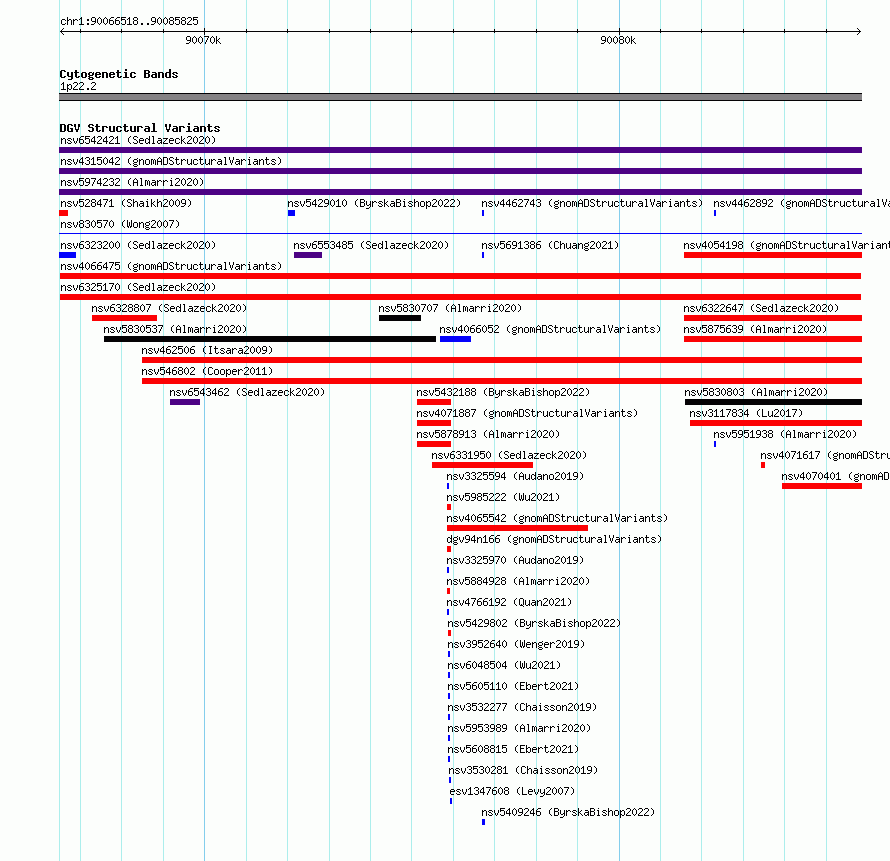Click the red nsv4065542 gnomAD variant bar
The image size is (890, 861).
pyautogui.click(x=517, y=528)
